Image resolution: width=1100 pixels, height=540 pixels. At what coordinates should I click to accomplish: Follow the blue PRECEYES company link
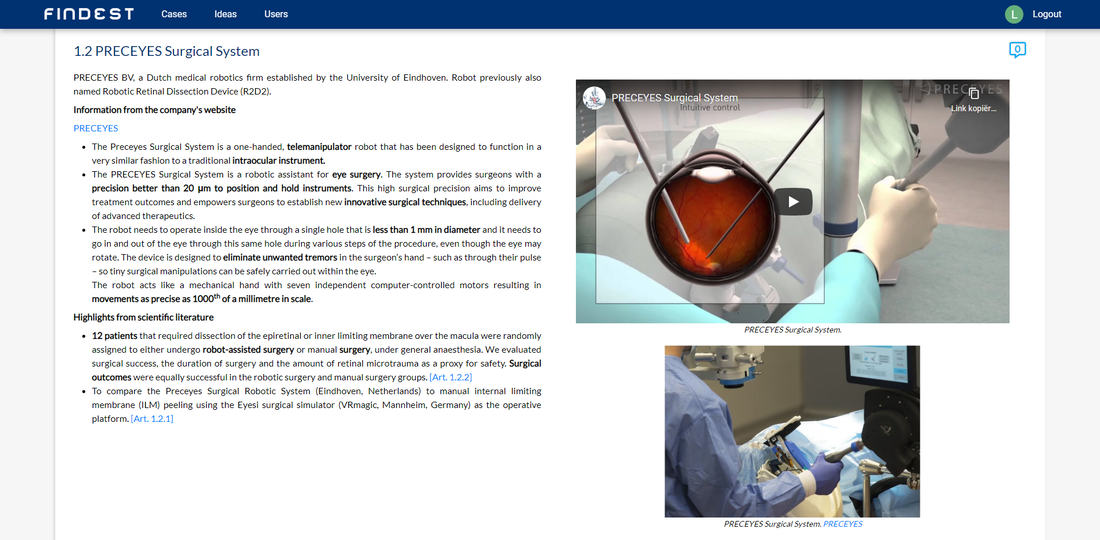(95, 128)
